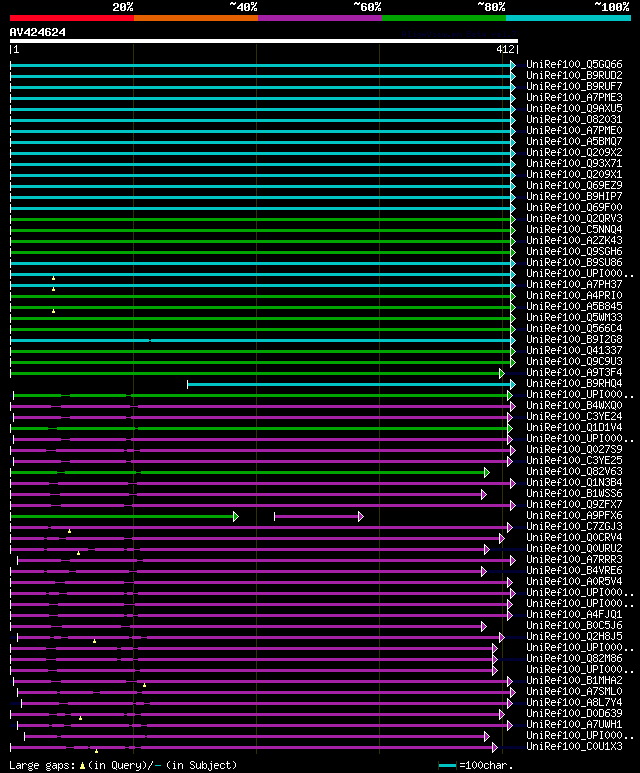Select the UniRef100_B1WSS6 label
Image resolution: width=640 pixels, height=773 pixels.
[574, 493]
